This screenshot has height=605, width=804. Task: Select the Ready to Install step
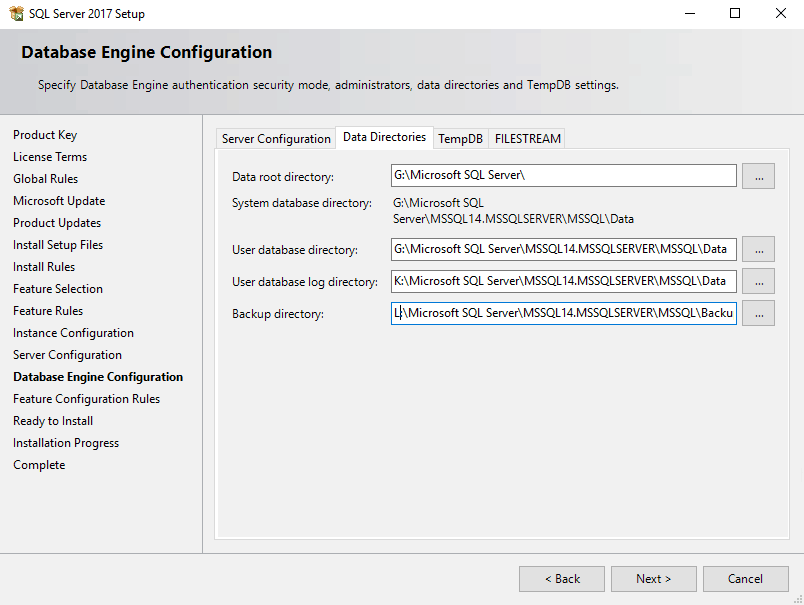tap(53, 421)
